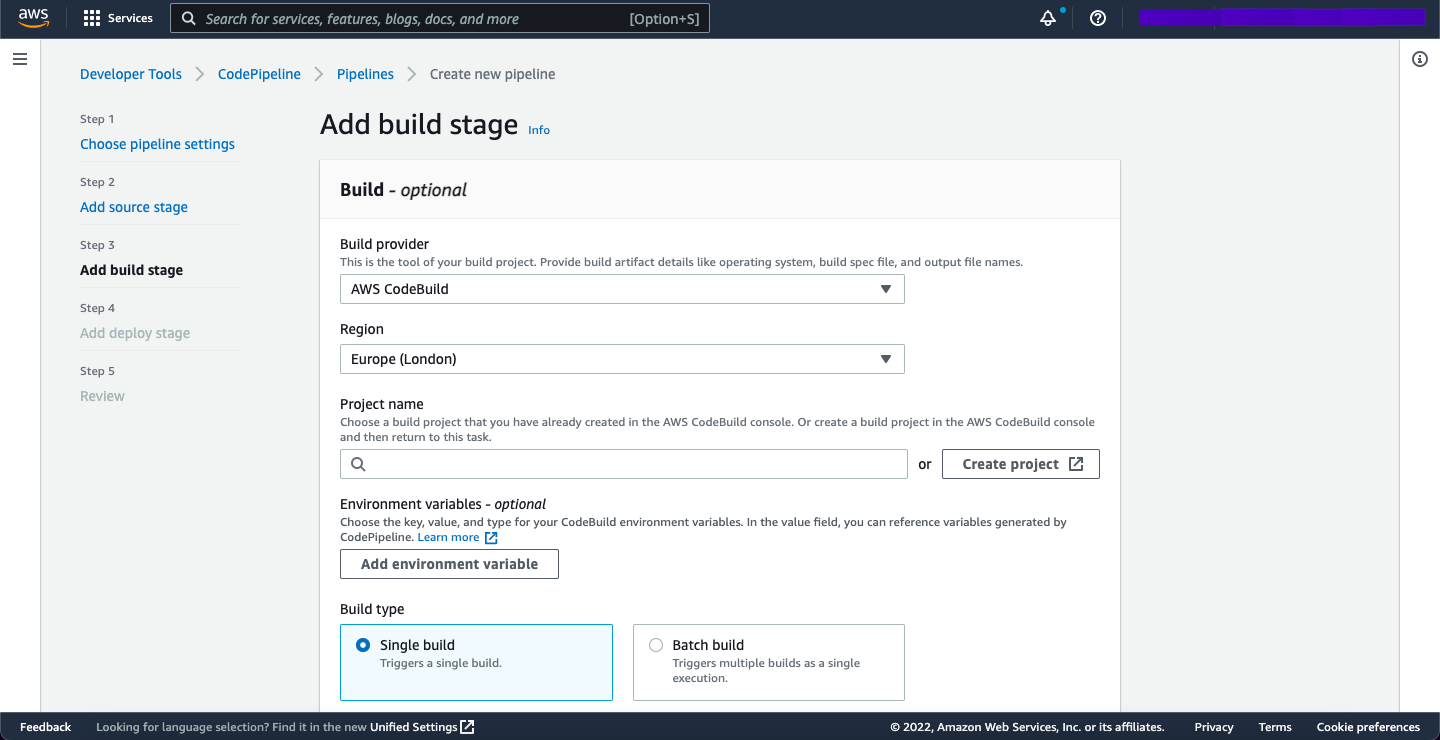This screenshot has height=740, width=1440.
Task: Click the Add build stage page heading
Action: (419, 125)
